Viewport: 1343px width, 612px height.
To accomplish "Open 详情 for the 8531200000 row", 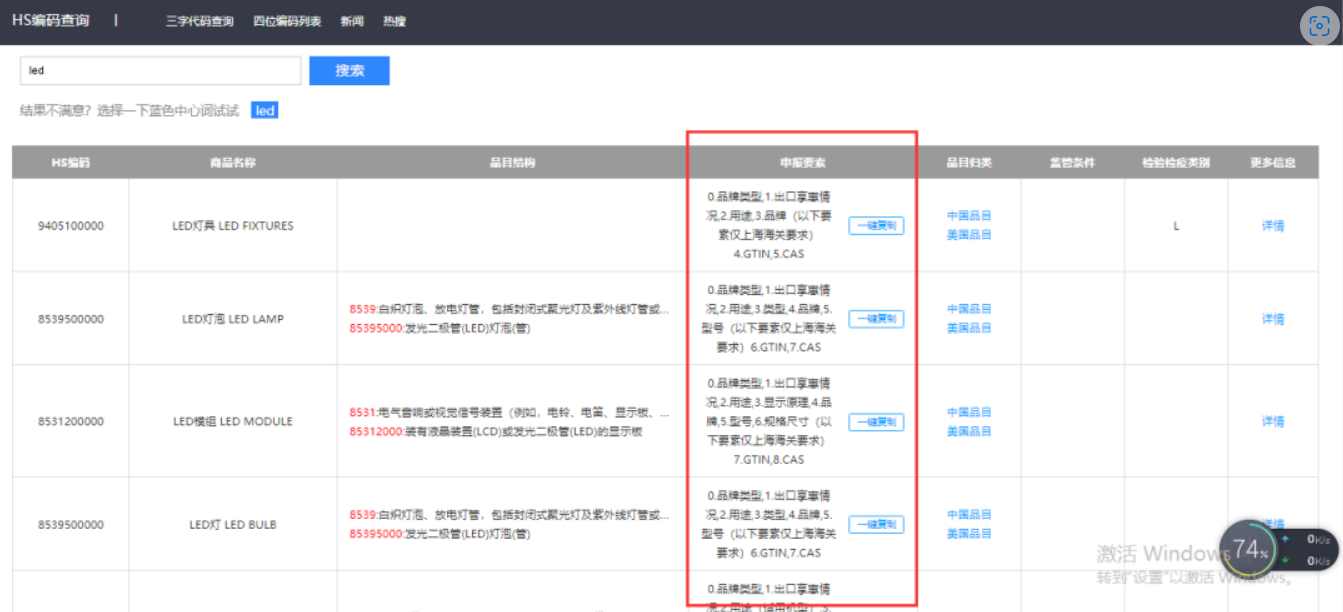I will (x=1273, y=422).
